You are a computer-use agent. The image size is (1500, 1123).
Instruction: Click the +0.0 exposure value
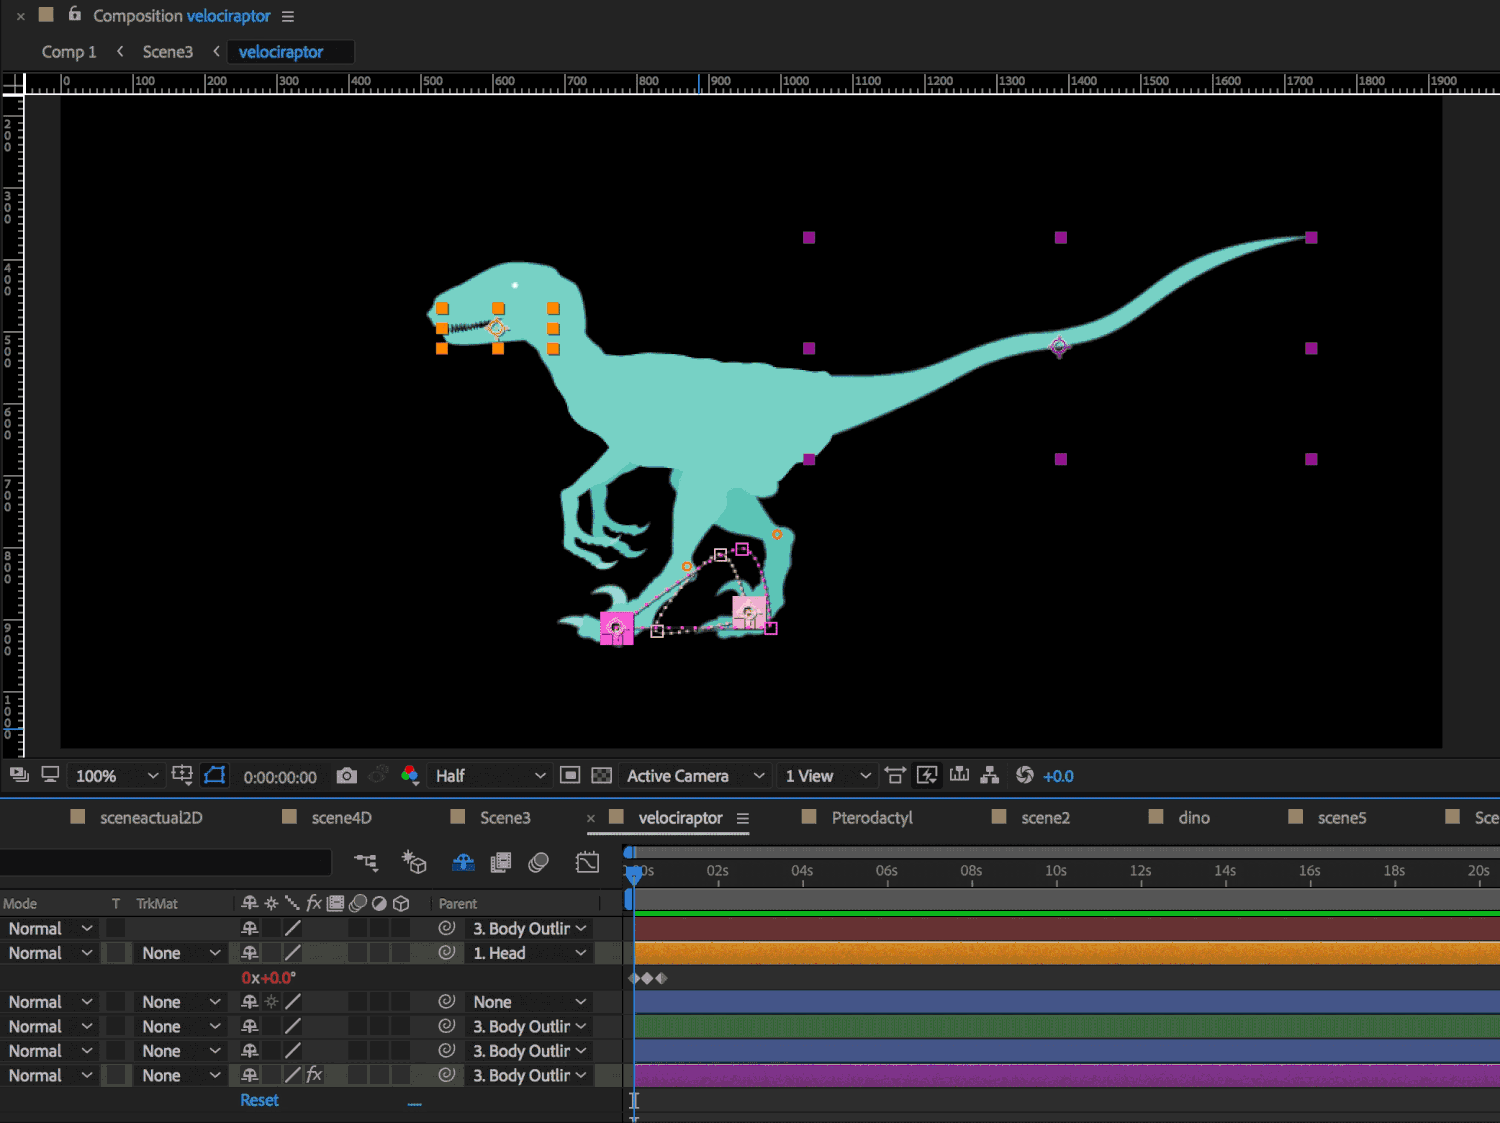coord(1058,776)
